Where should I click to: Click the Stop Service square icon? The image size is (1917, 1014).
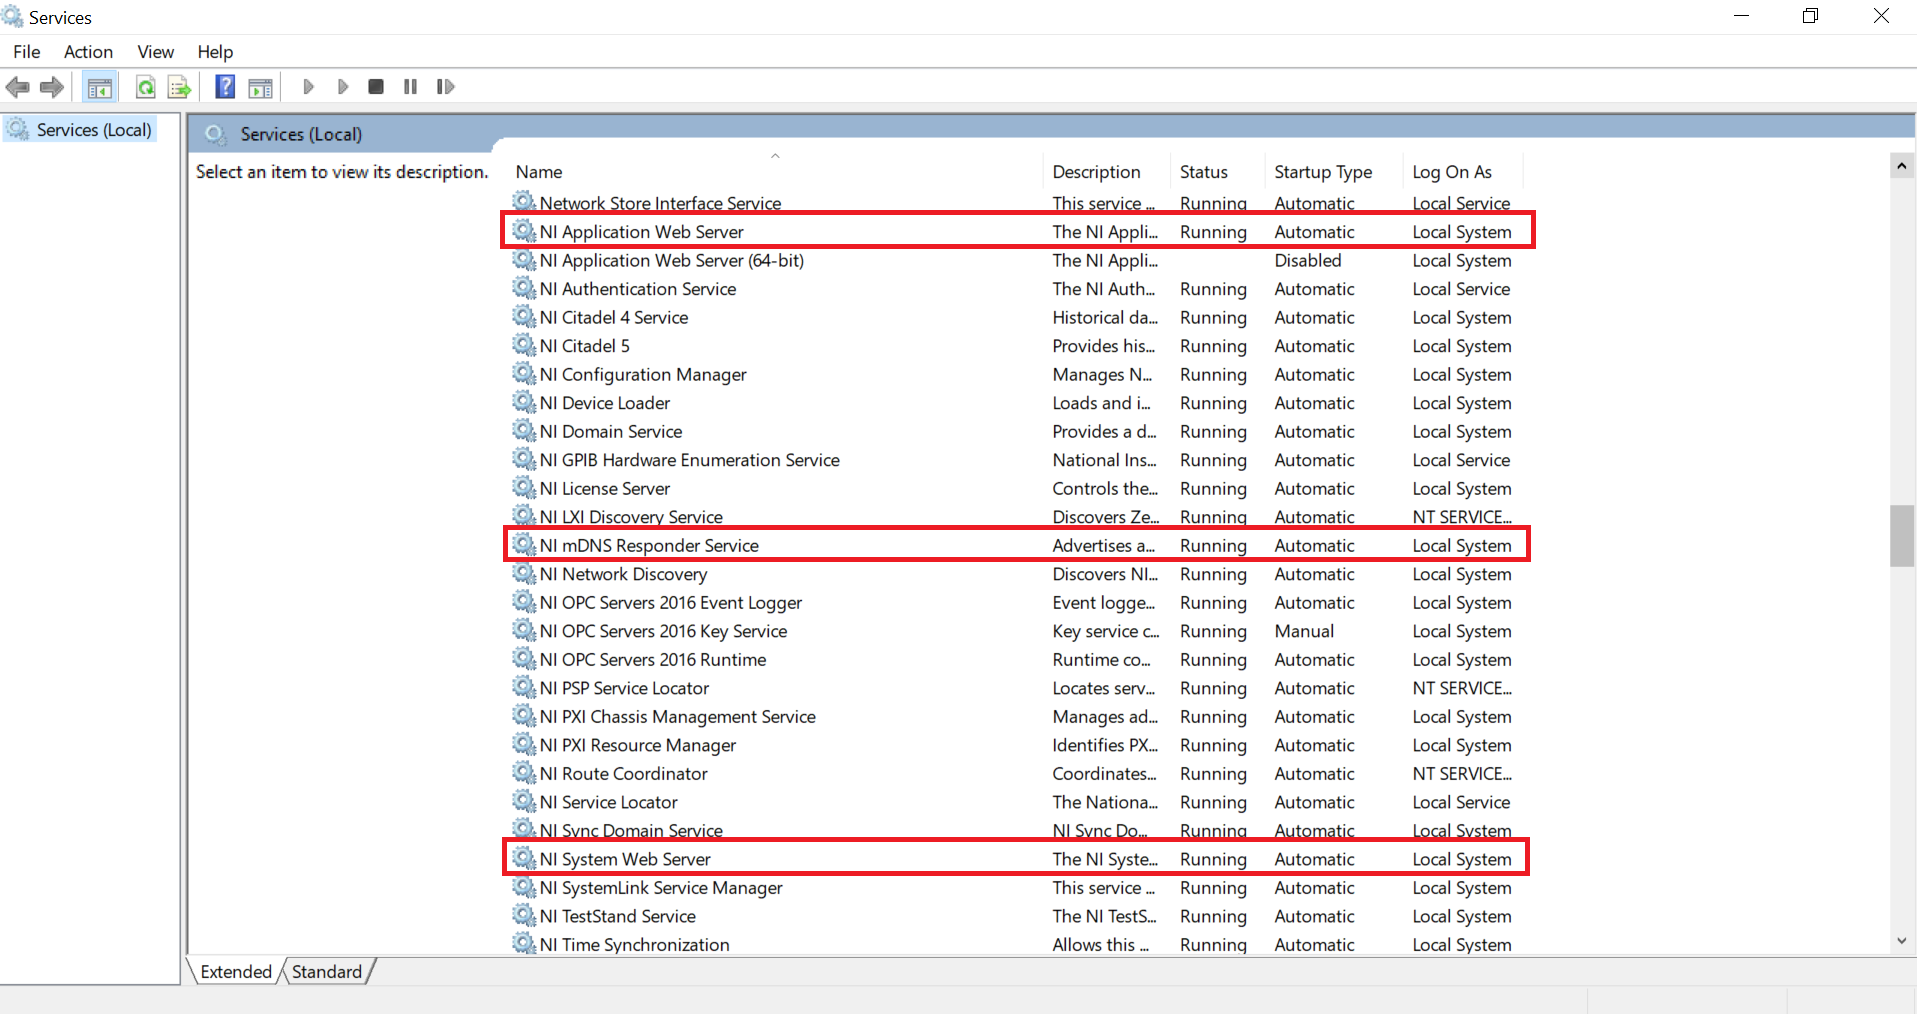click(x=376, y=87)
